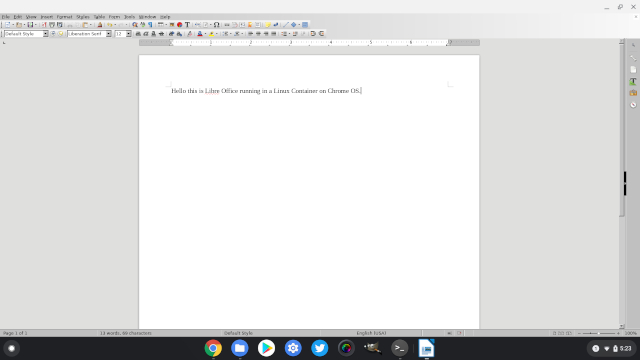Expand the basic shapes dropdown arrow
The width and height of the screenshot is (640, 360).
tap(299, 24)
